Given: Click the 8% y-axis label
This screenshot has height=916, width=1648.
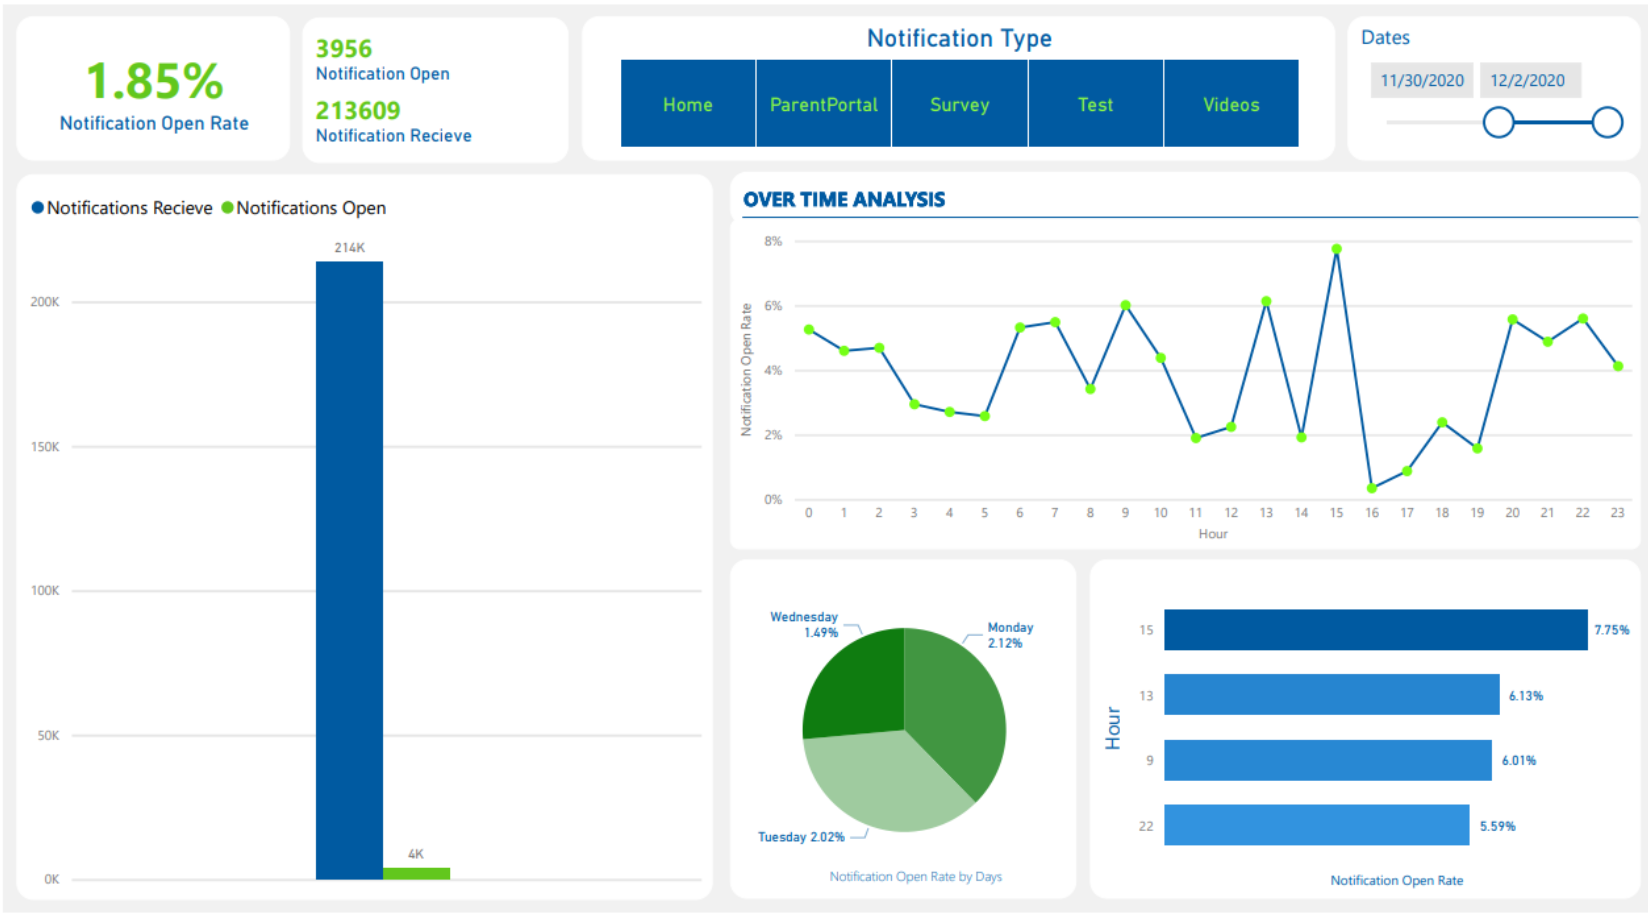Looking at the screenshot, I should click(773, 241).
